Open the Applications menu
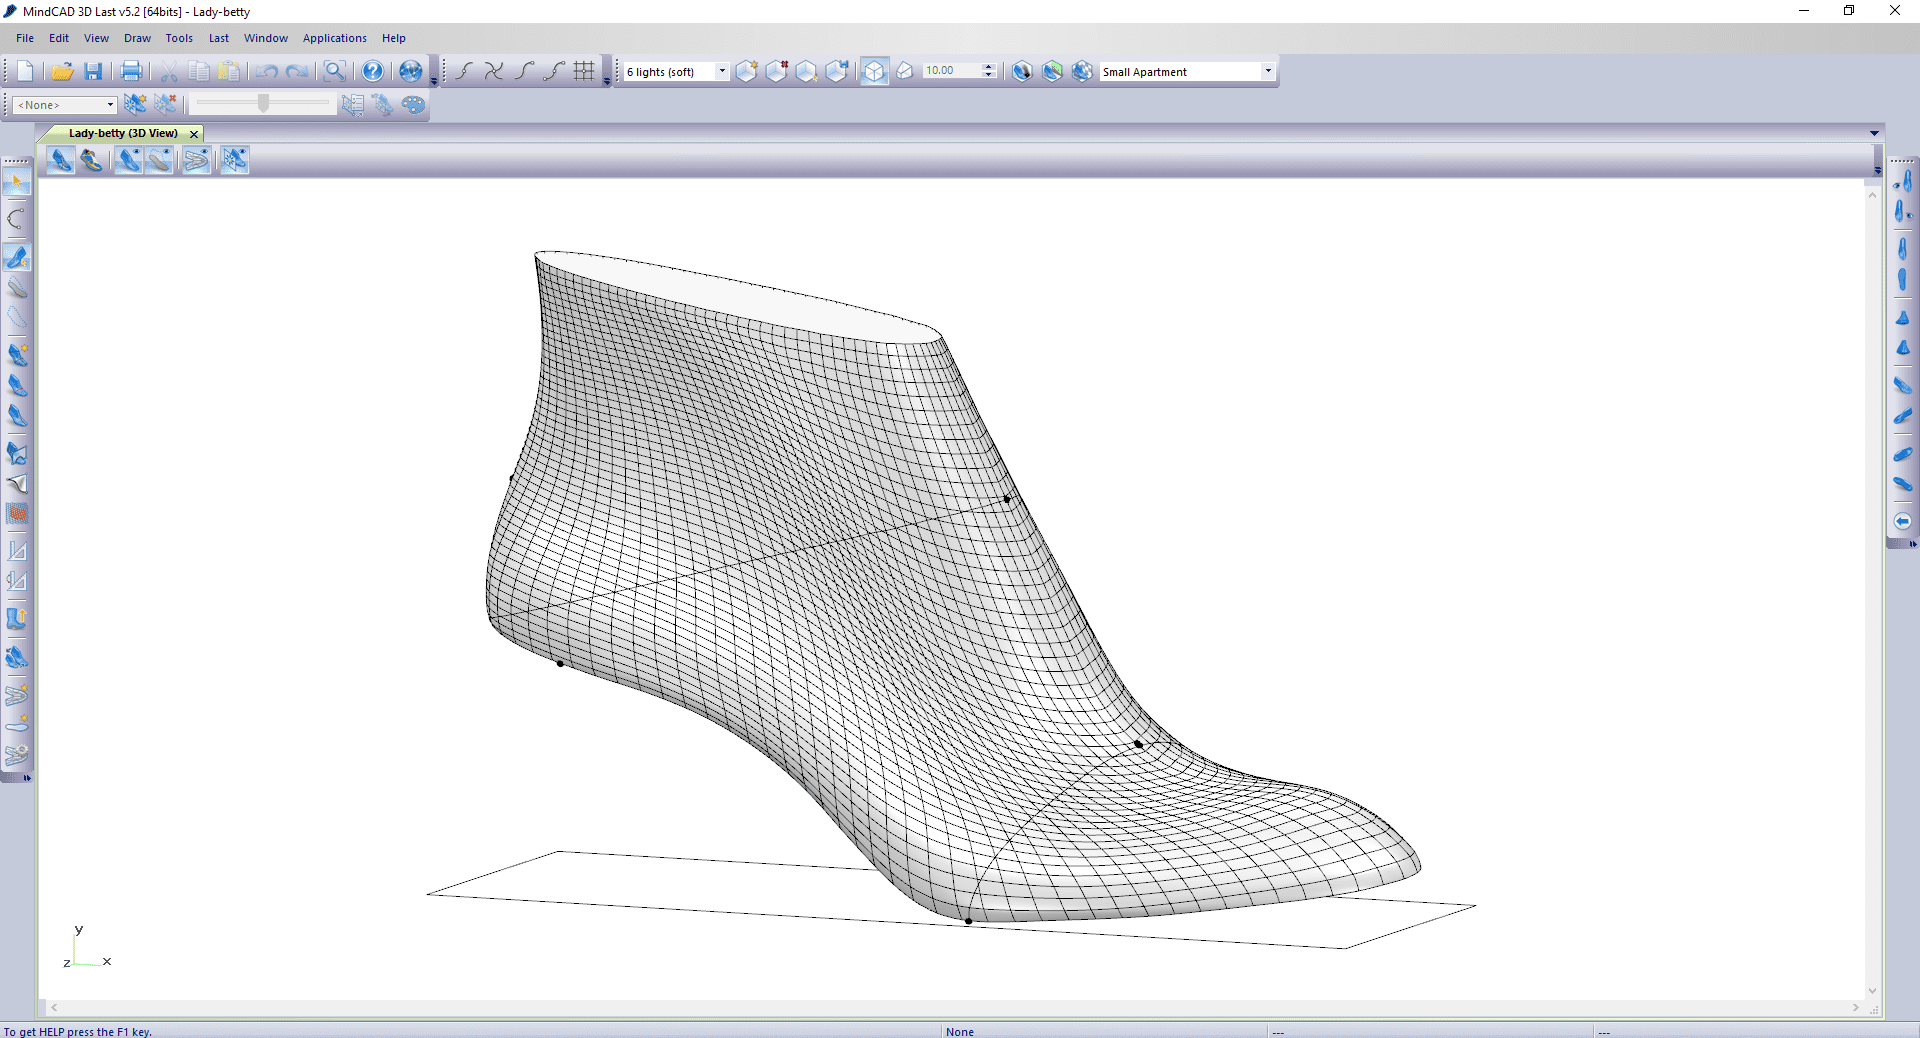 (334, 38)
